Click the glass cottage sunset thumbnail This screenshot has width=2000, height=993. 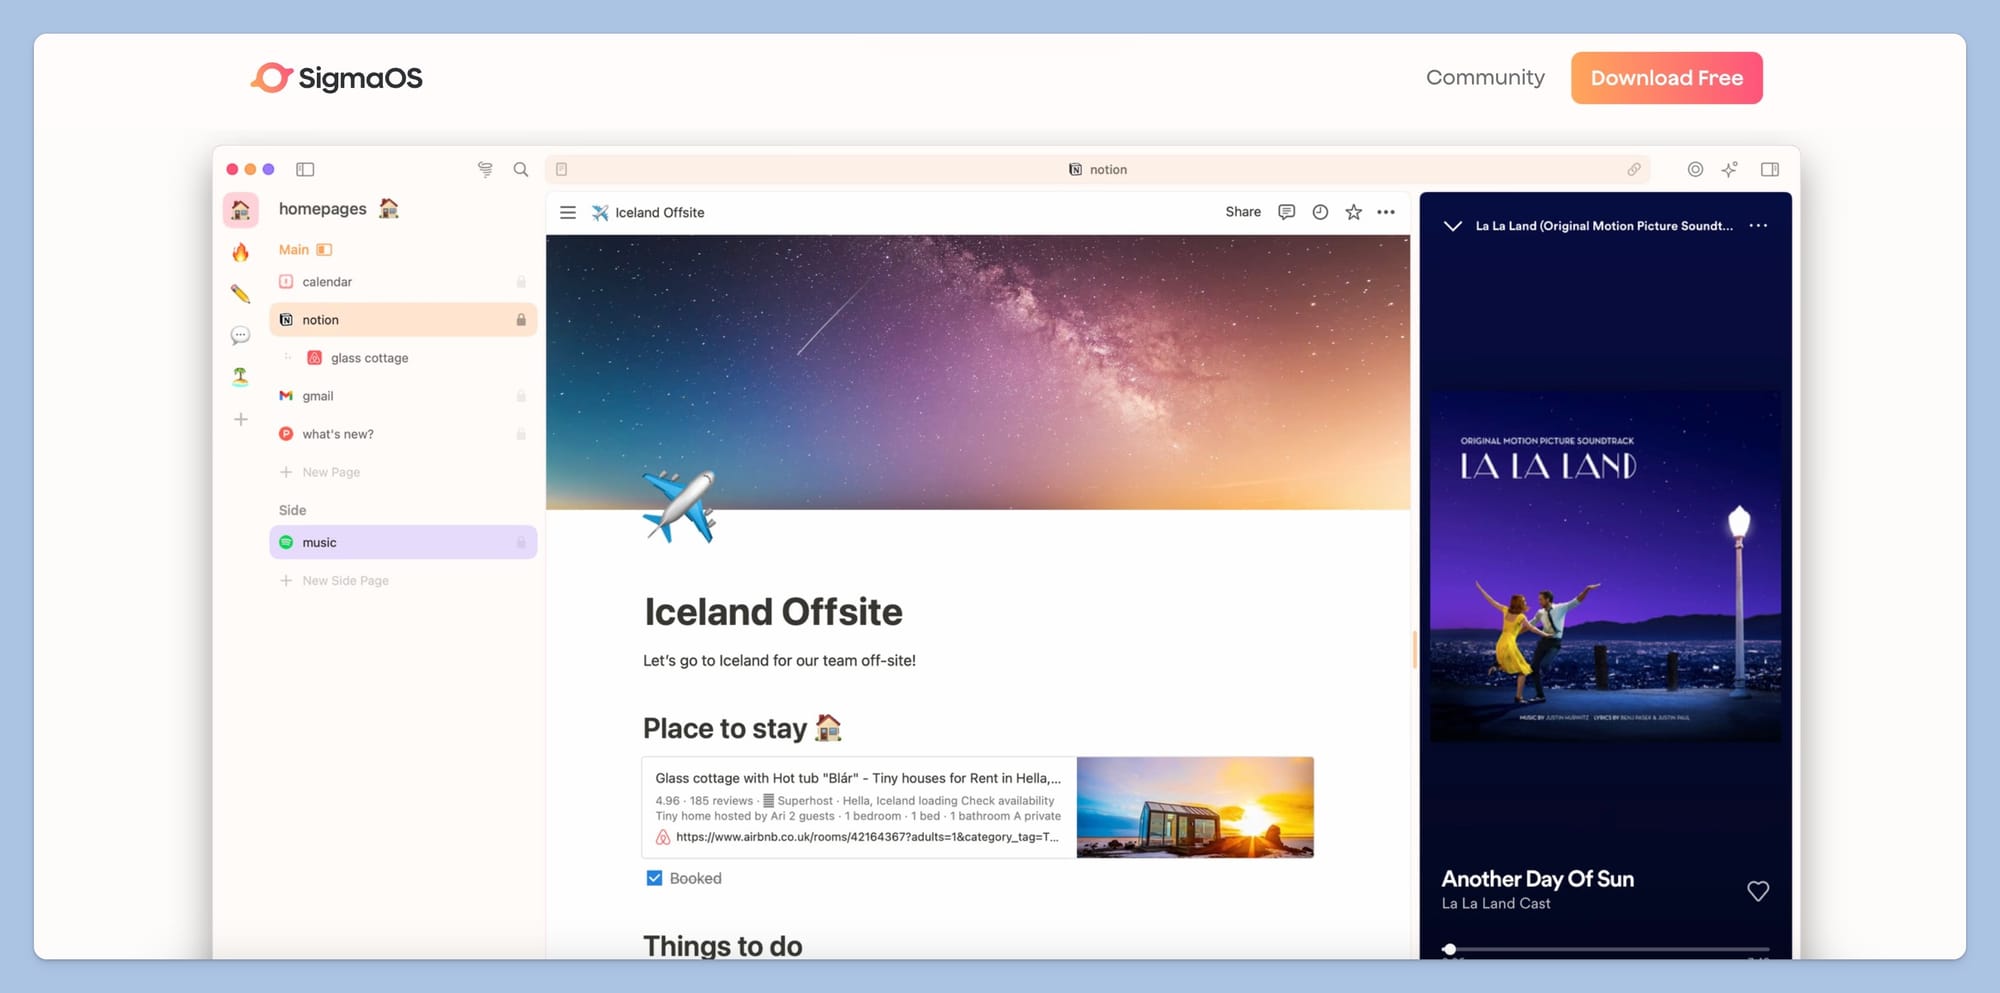tap(1195, 808)
